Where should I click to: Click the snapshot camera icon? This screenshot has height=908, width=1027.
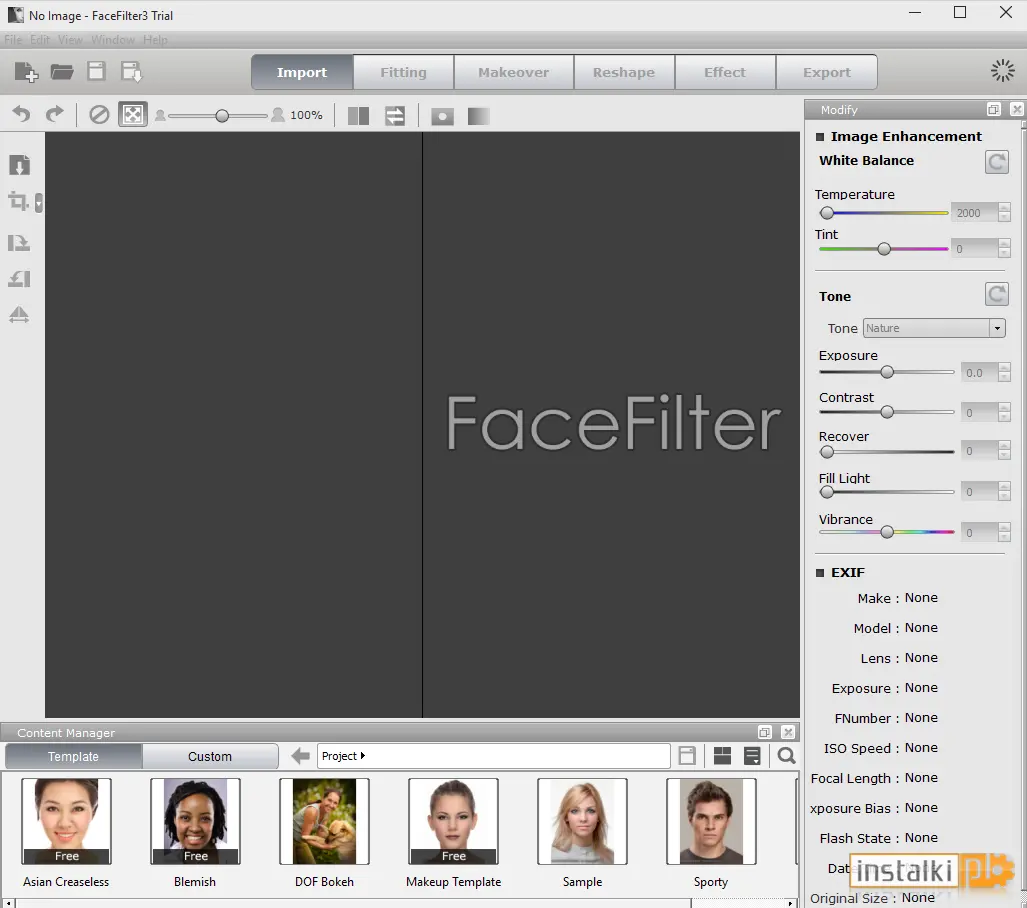[x=442, y=117]
